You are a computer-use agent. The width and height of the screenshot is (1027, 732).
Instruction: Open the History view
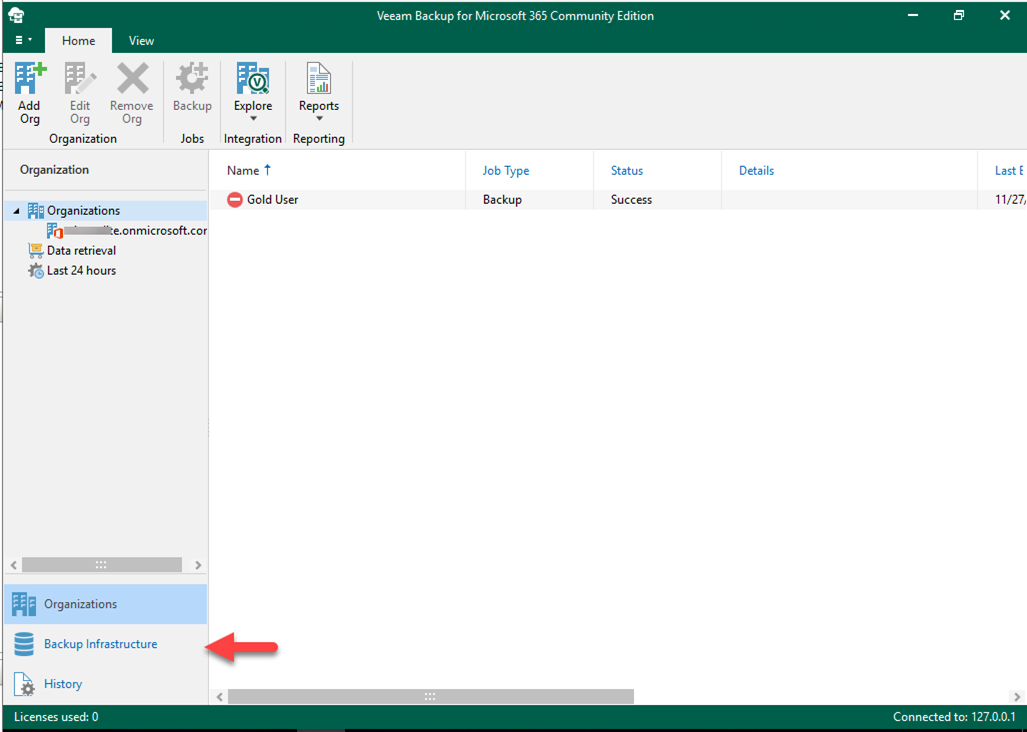(105, 684)
